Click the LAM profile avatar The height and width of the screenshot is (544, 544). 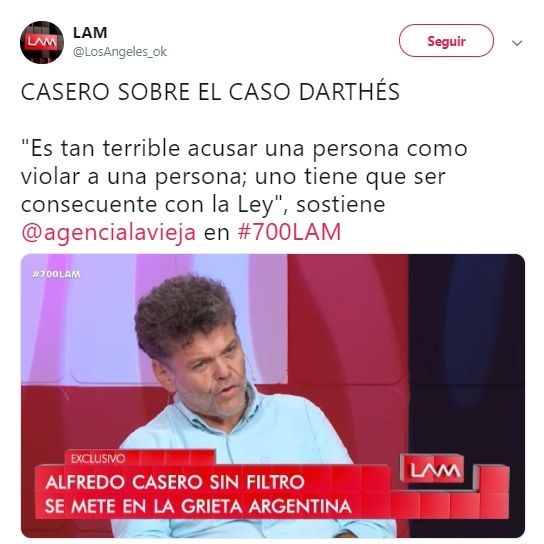click(x=42, y=42)
